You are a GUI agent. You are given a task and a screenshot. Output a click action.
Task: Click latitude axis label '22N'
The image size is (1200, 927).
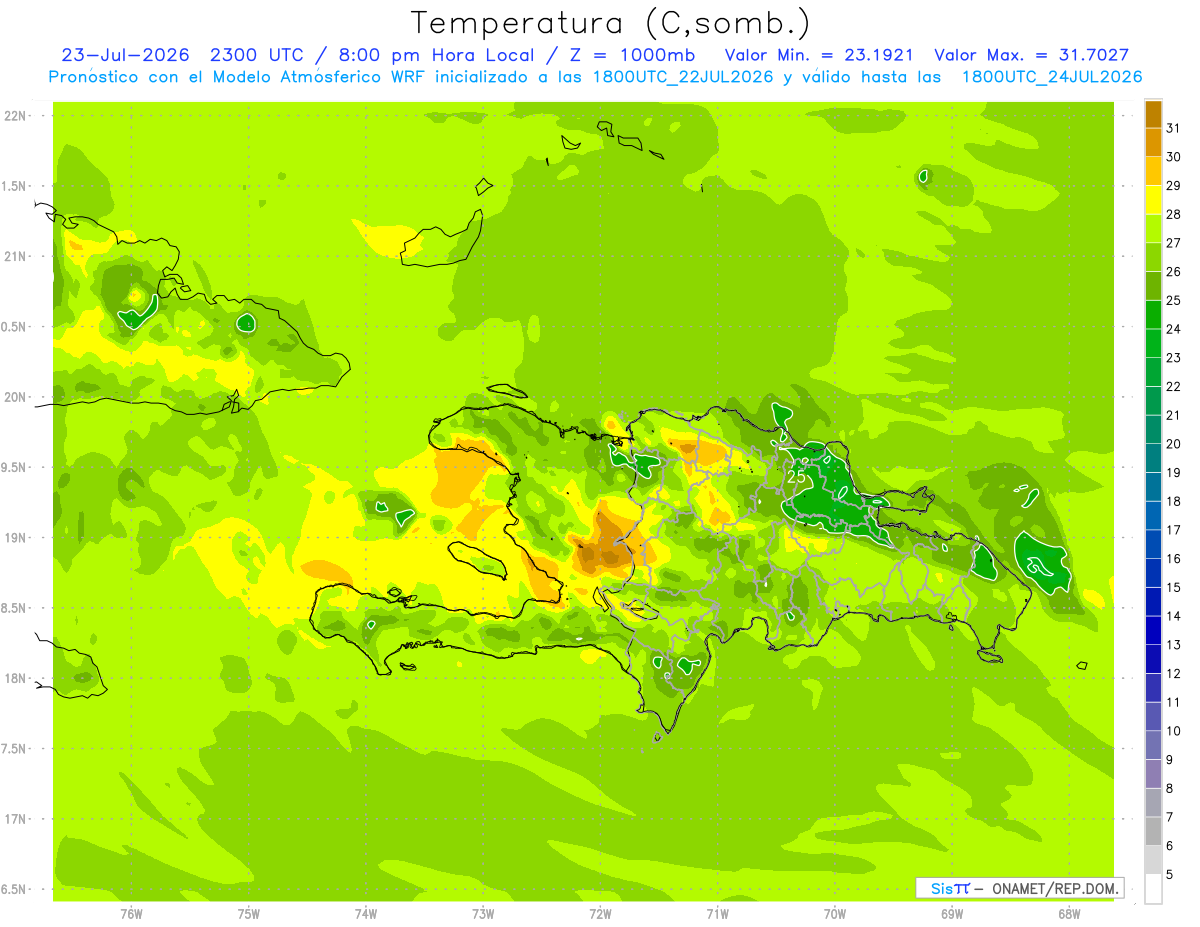coord(15,116)
